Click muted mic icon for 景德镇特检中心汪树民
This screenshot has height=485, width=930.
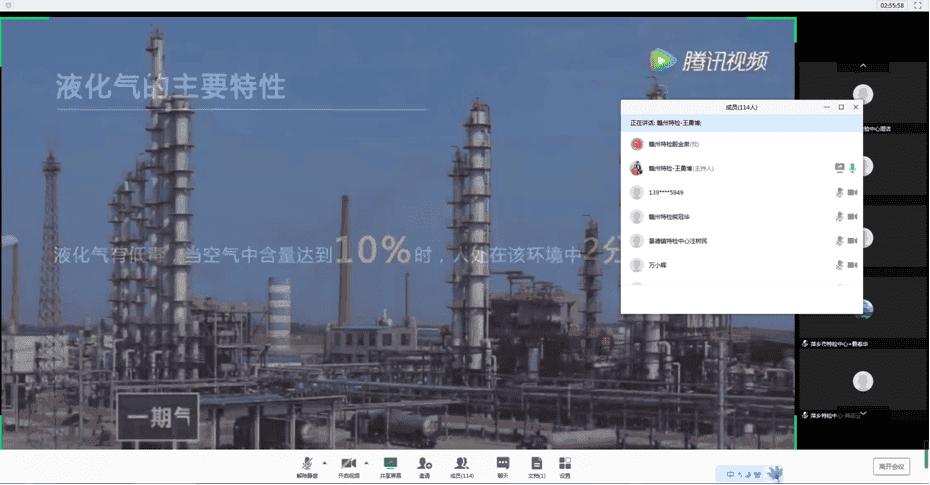click(x=839, y=241)
